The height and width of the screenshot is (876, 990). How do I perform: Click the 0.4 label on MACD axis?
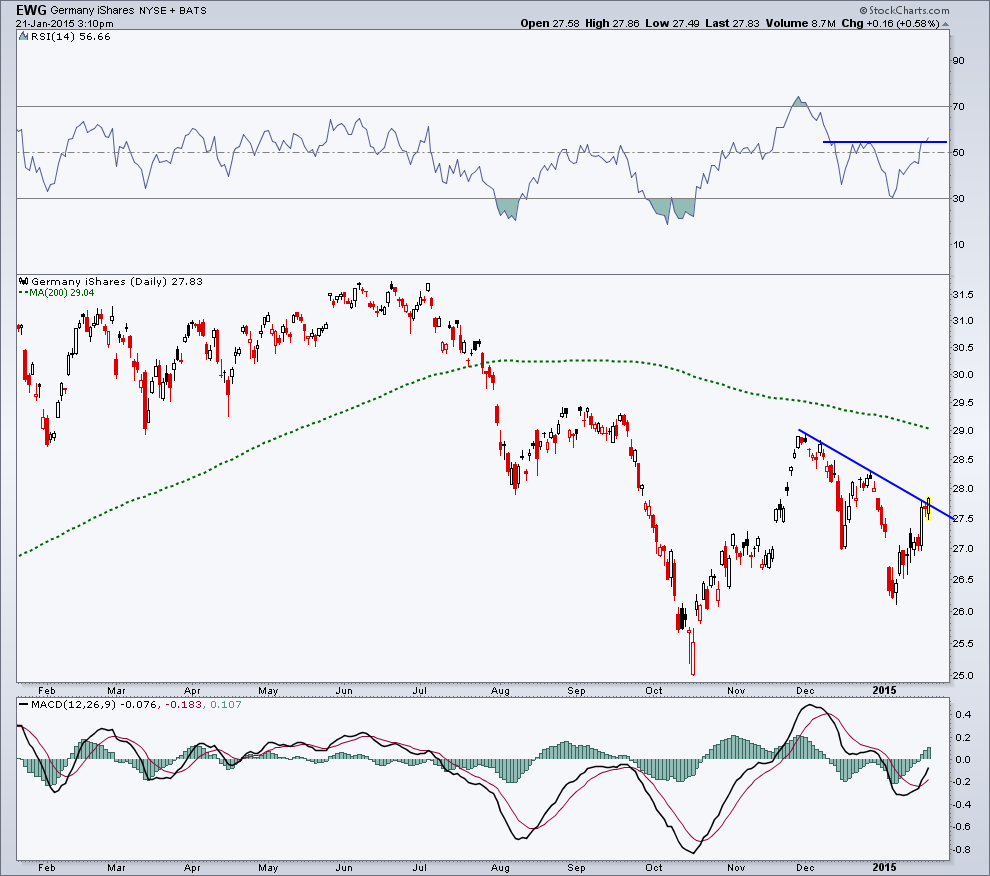pyautogui.click(x=963, y=715)
